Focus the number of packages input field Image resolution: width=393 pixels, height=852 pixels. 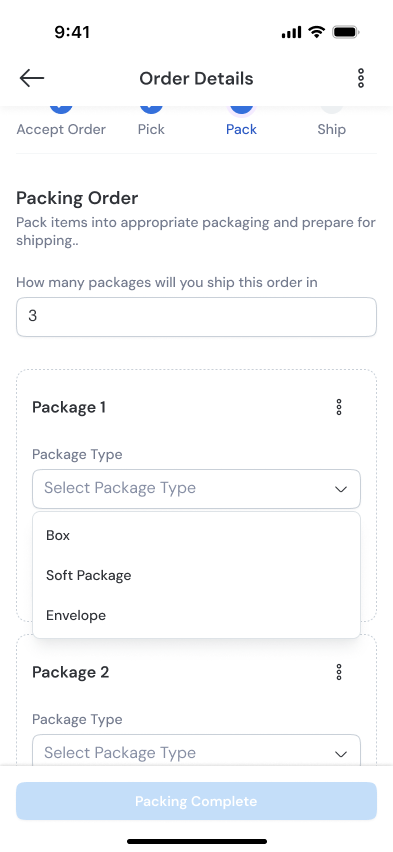coord(196,317)
